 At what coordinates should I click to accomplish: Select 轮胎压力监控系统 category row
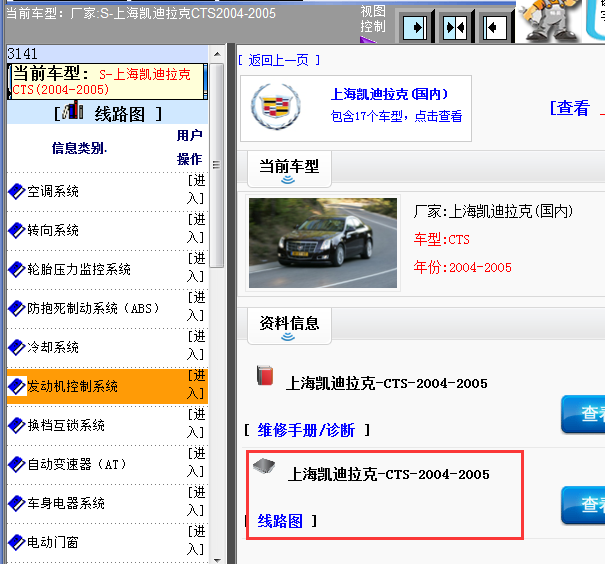108,270
